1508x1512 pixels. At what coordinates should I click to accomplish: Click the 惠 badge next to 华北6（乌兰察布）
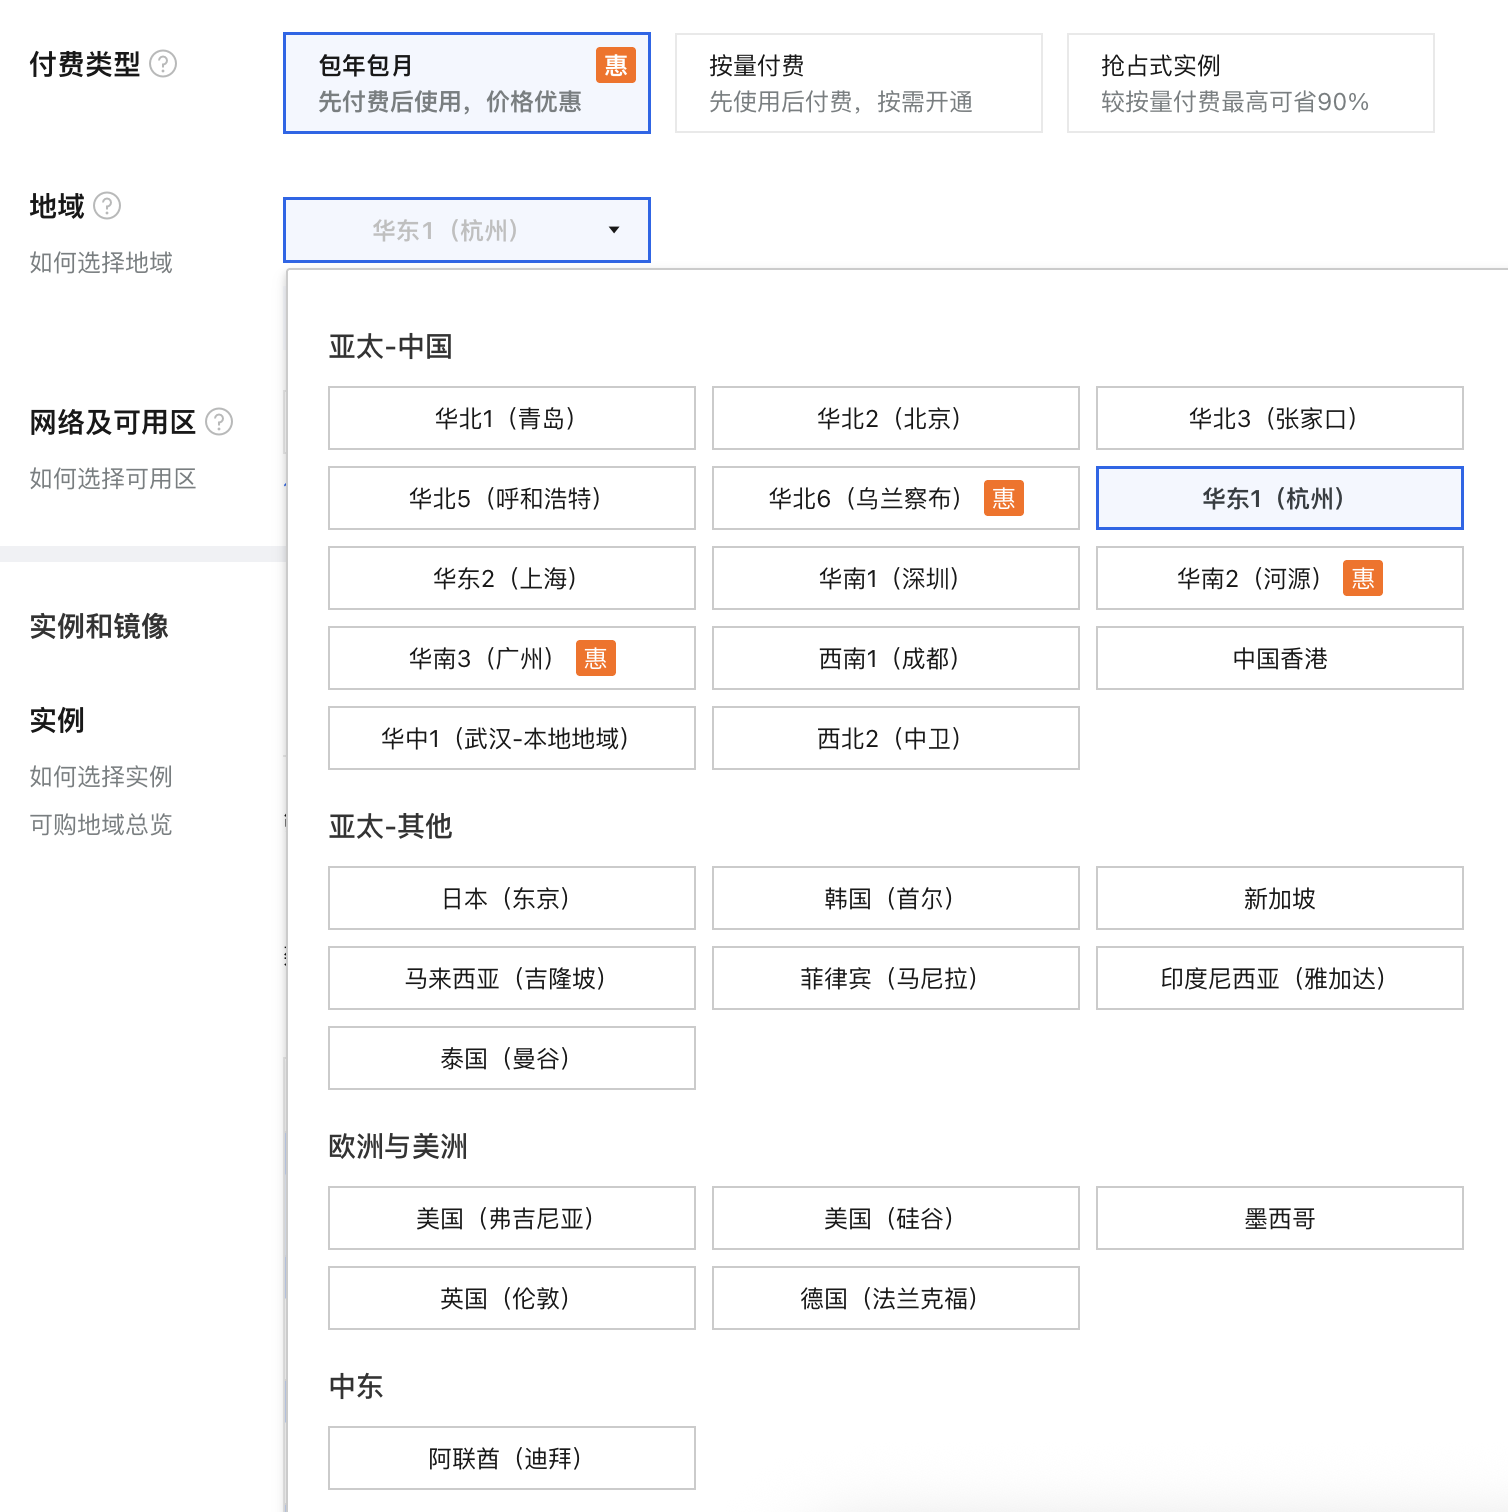coord(1004,498)
